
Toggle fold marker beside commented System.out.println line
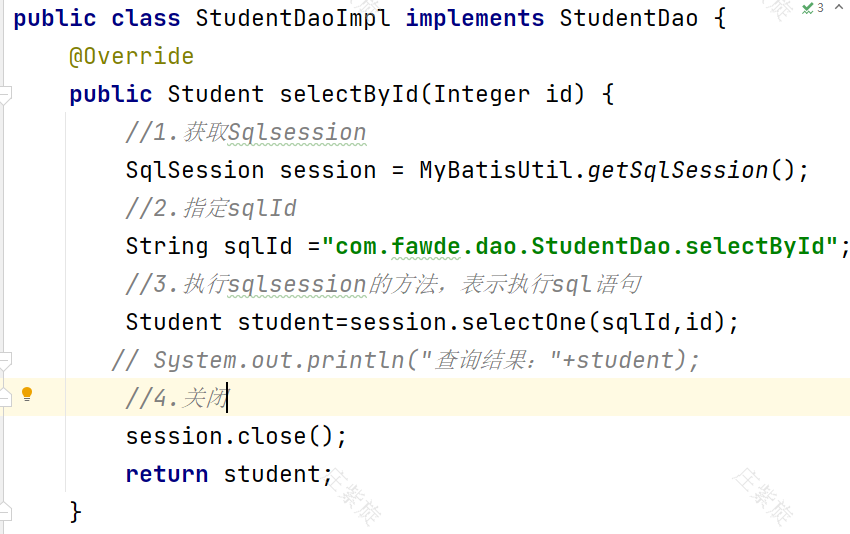click(5, 361)
